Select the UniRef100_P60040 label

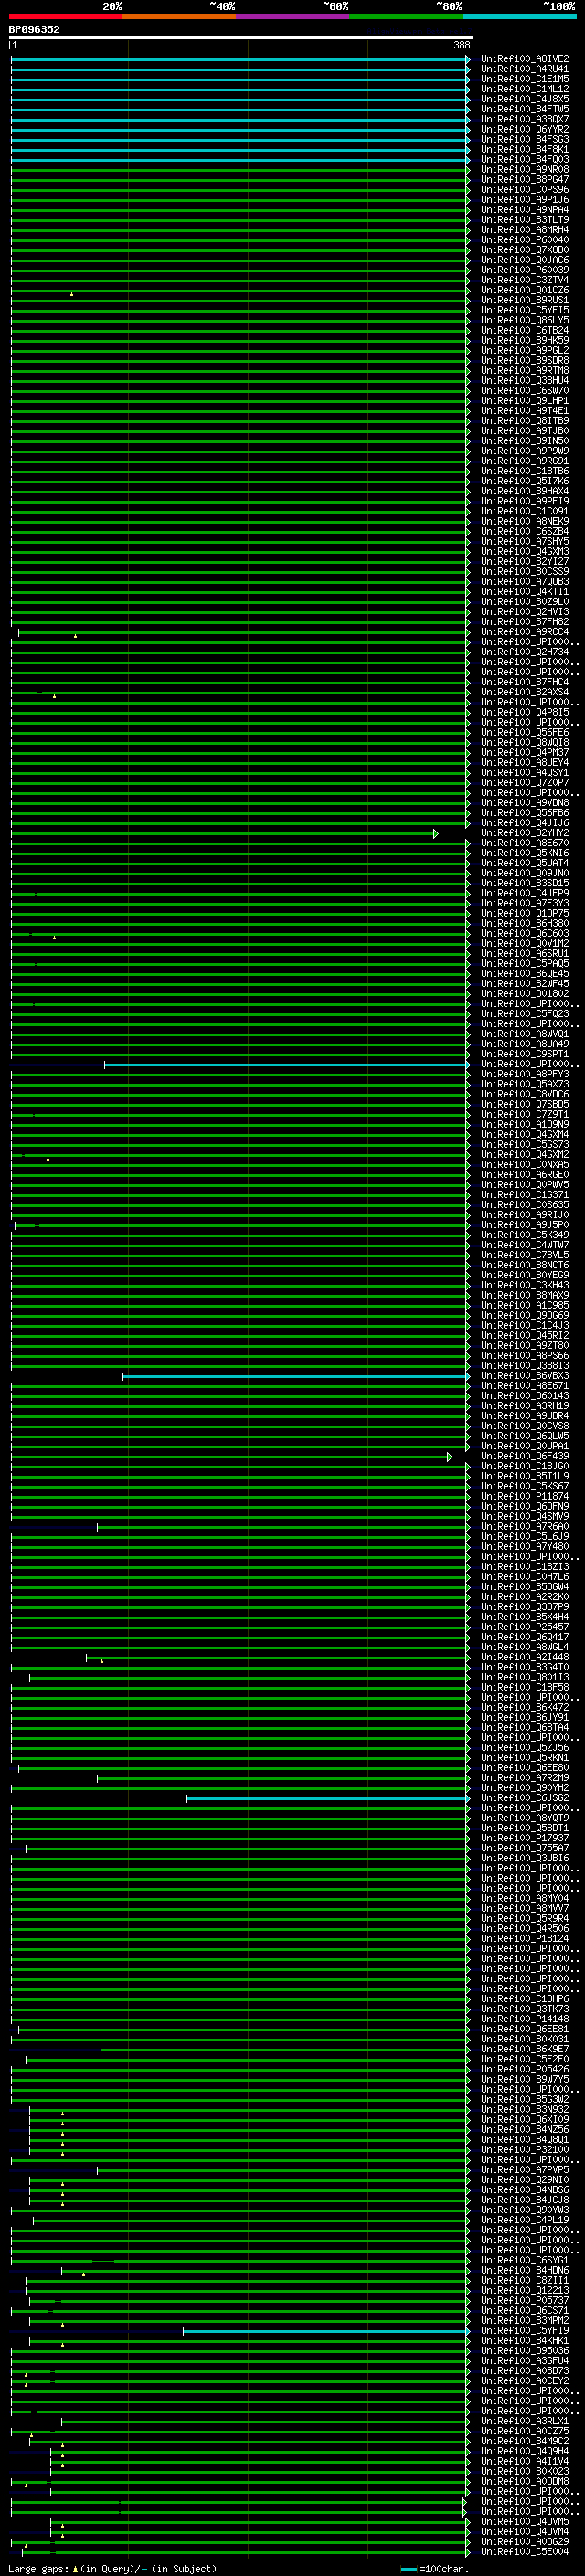tap(524, 240)
